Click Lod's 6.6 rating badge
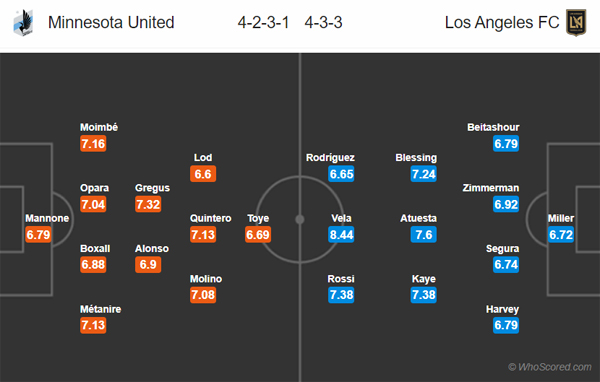Viewport: 600px width, 382px height. [x=203, y=174]
